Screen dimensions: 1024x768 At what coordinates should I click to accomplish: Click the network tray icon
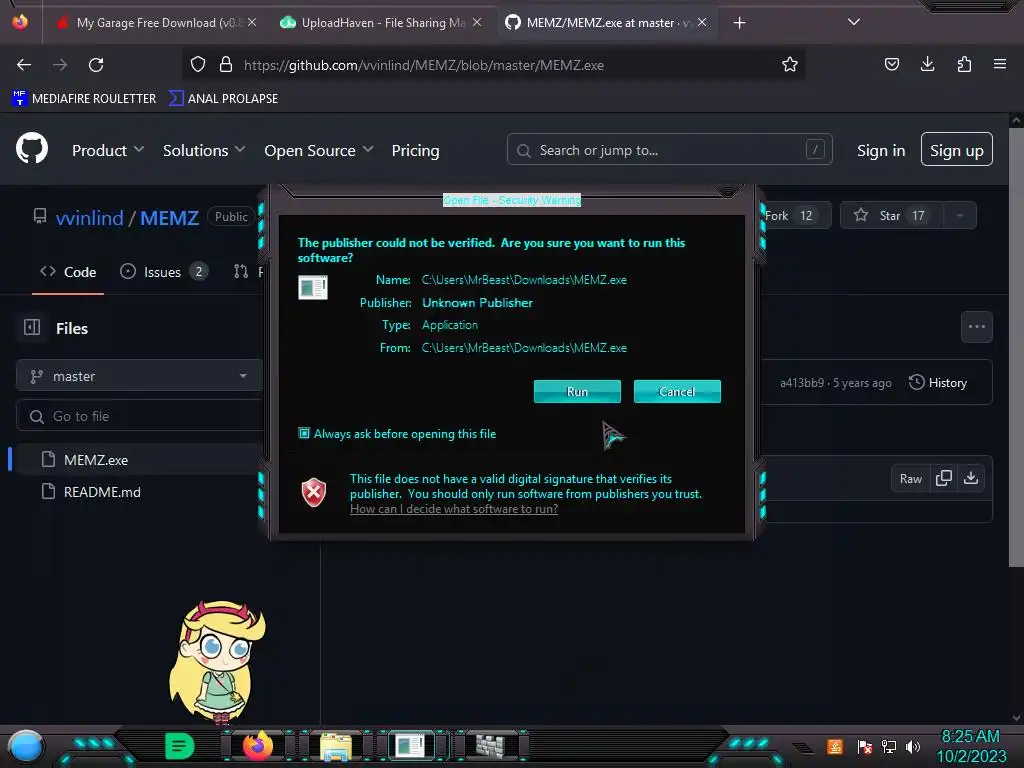(889, 746)
